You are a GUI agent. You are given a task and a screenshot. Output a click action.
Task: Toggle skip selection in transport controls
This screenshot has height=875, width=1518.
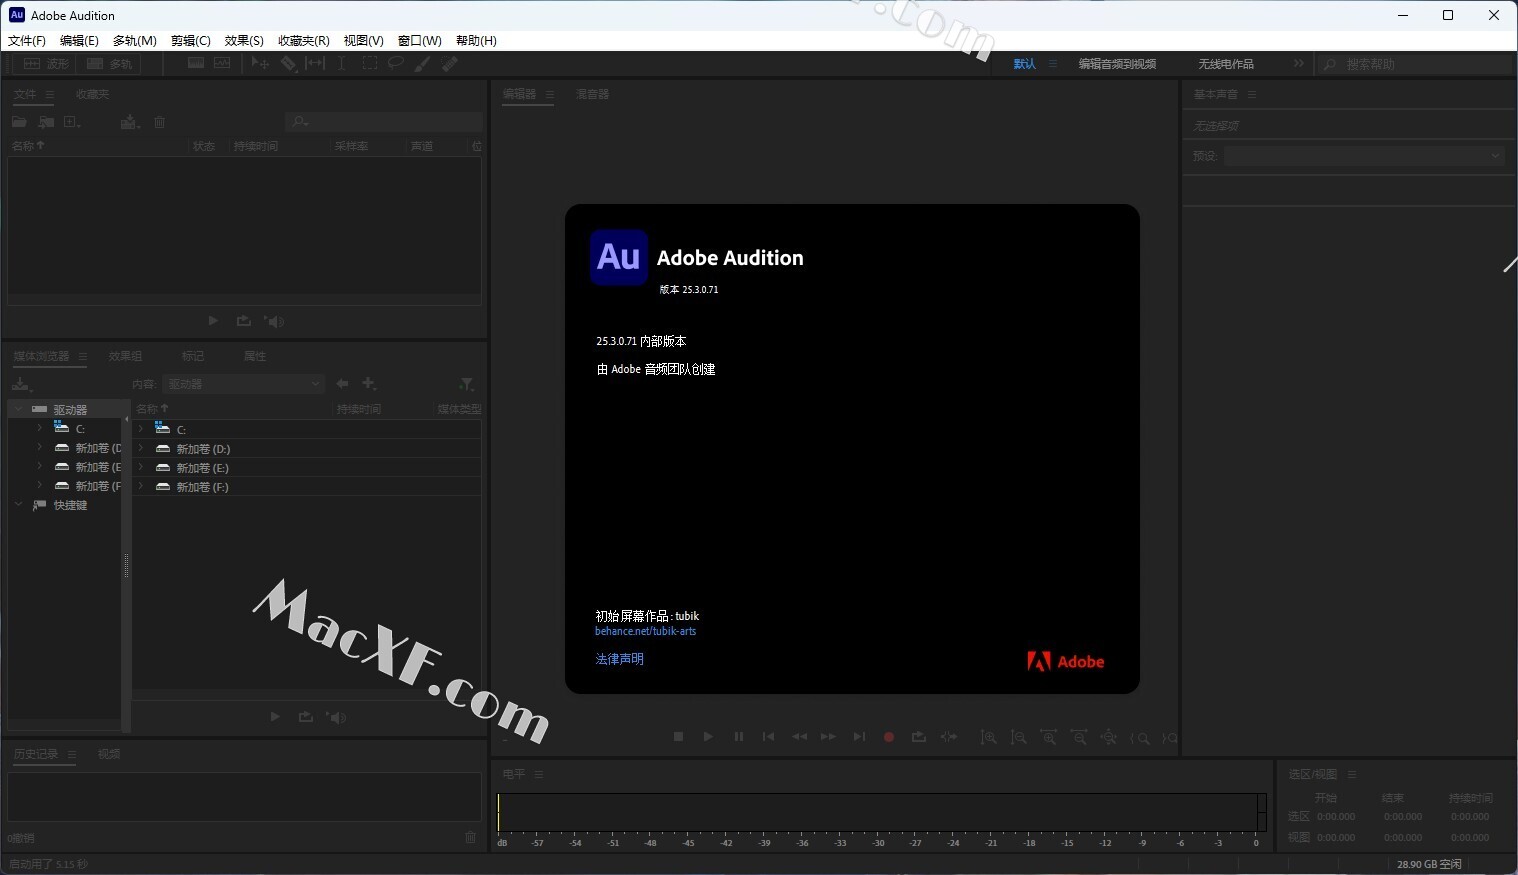[949, 737]
